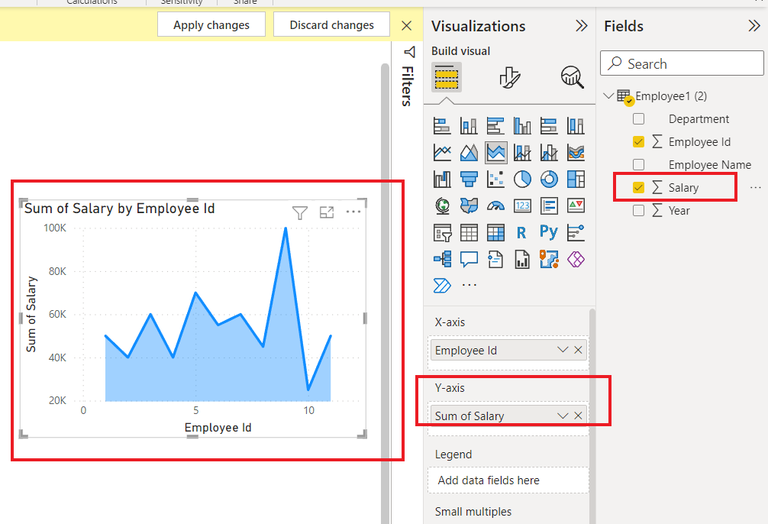Remove Sum of Salary from Y-axis
This screenshot has width=768, height=524.
(x=578, y=416)
